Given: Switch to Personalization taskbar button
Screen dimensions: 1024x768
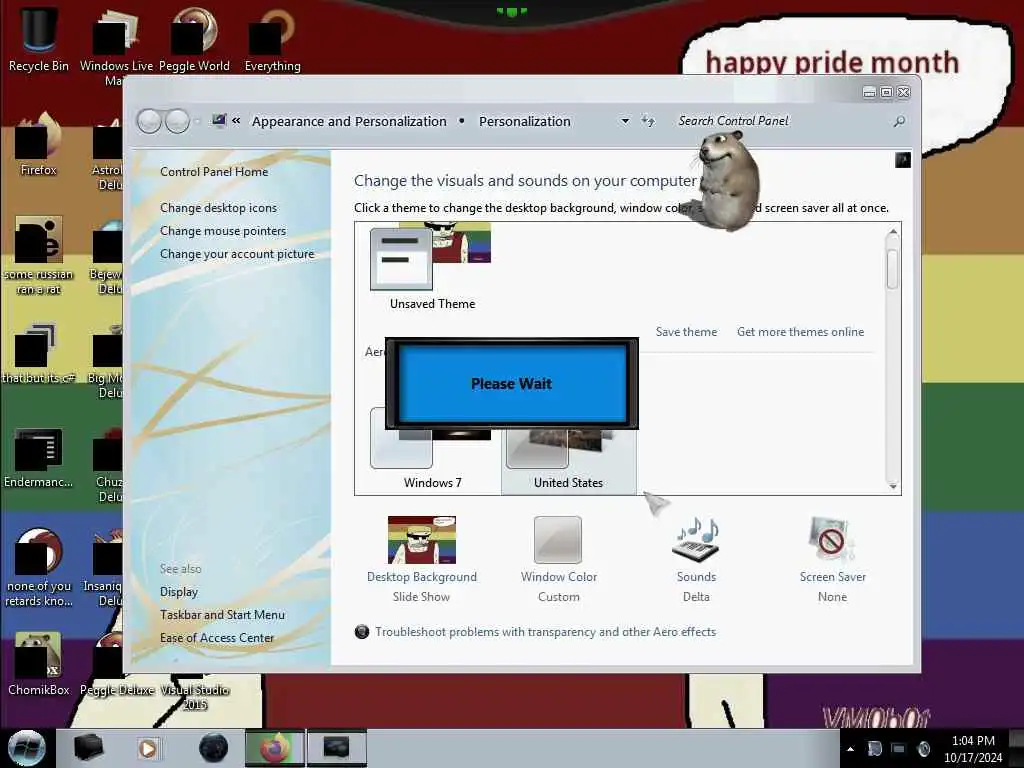Looking at the screenshot, I should (336, 748).
